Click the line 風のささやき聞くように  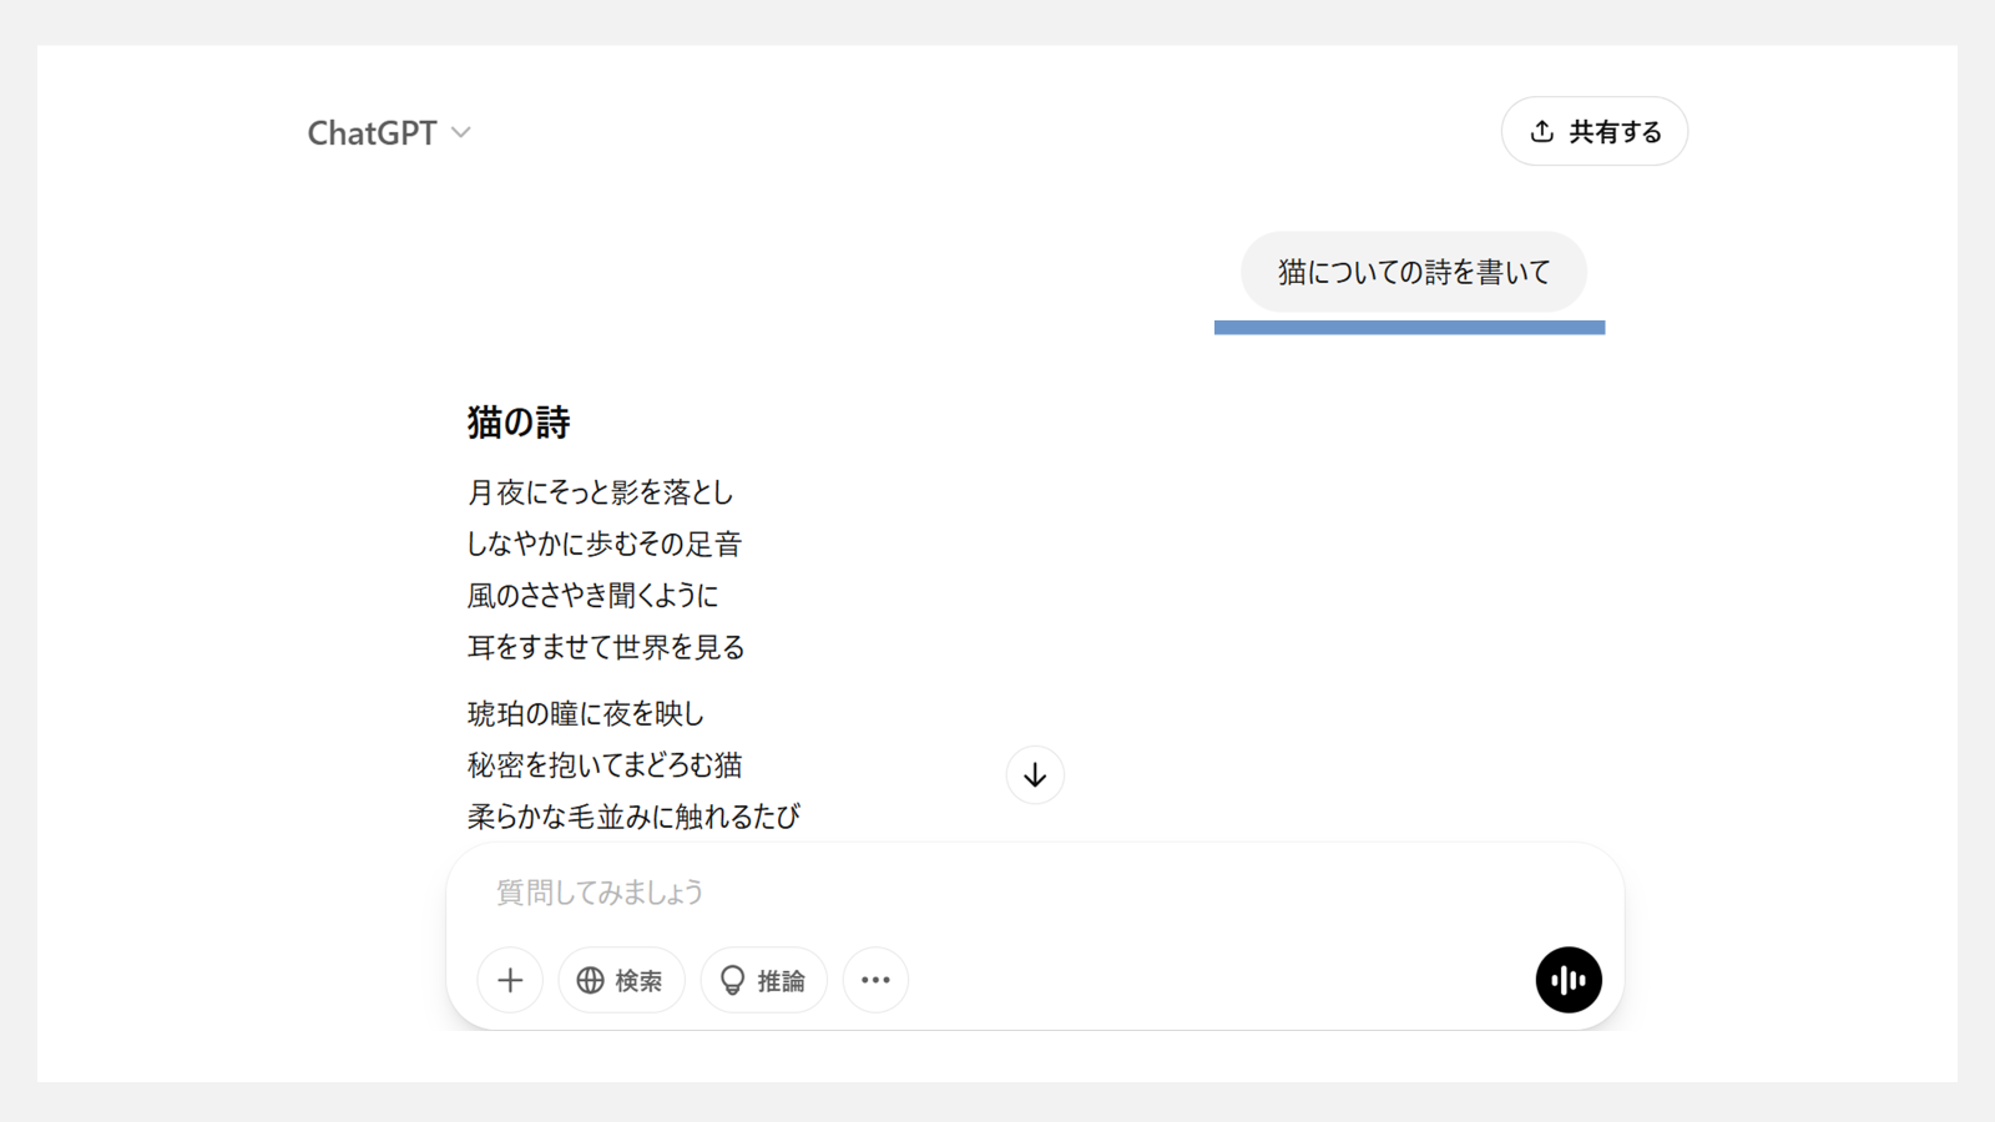(x=592, y=596)
